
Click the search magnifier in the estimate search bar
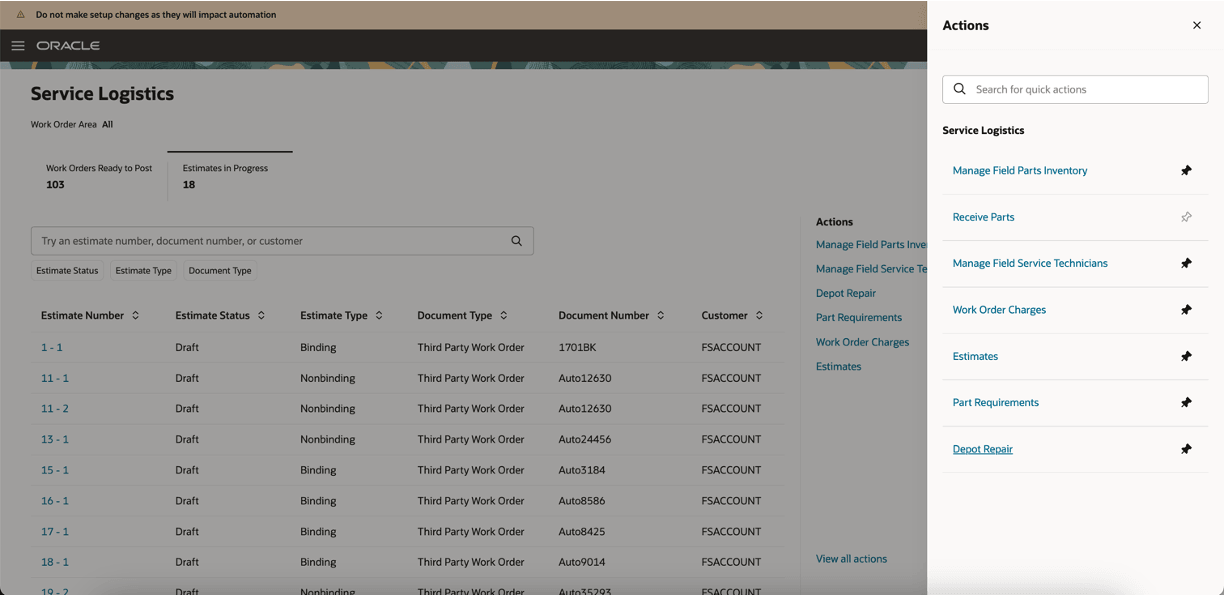point(516,241)
